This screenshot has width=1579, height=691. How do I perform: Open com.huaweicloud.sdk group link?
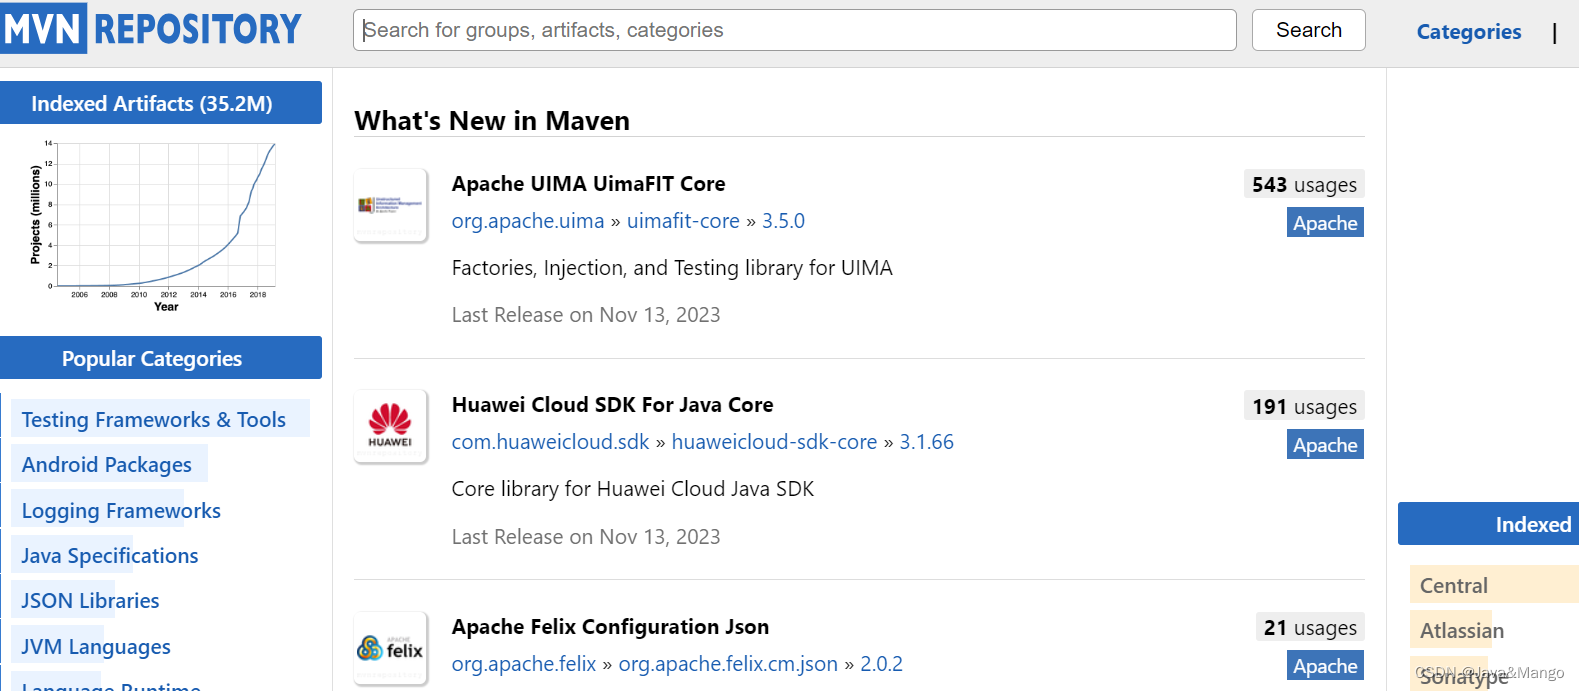point(550,442)
